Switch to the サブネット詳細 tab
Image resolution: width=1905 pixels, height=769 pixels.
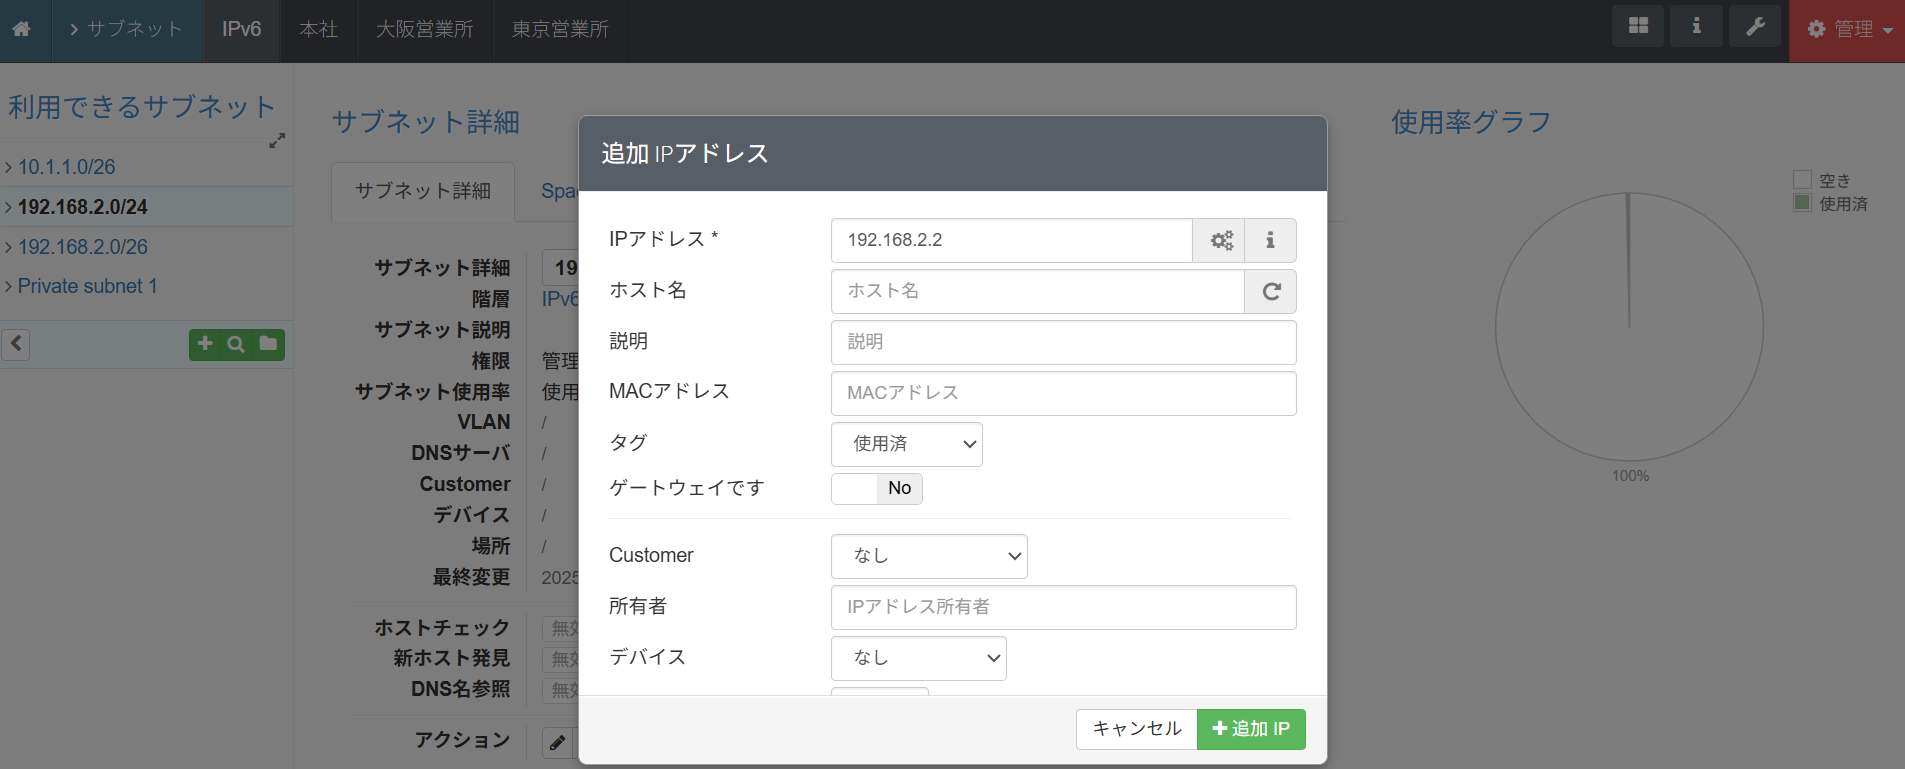423,191
